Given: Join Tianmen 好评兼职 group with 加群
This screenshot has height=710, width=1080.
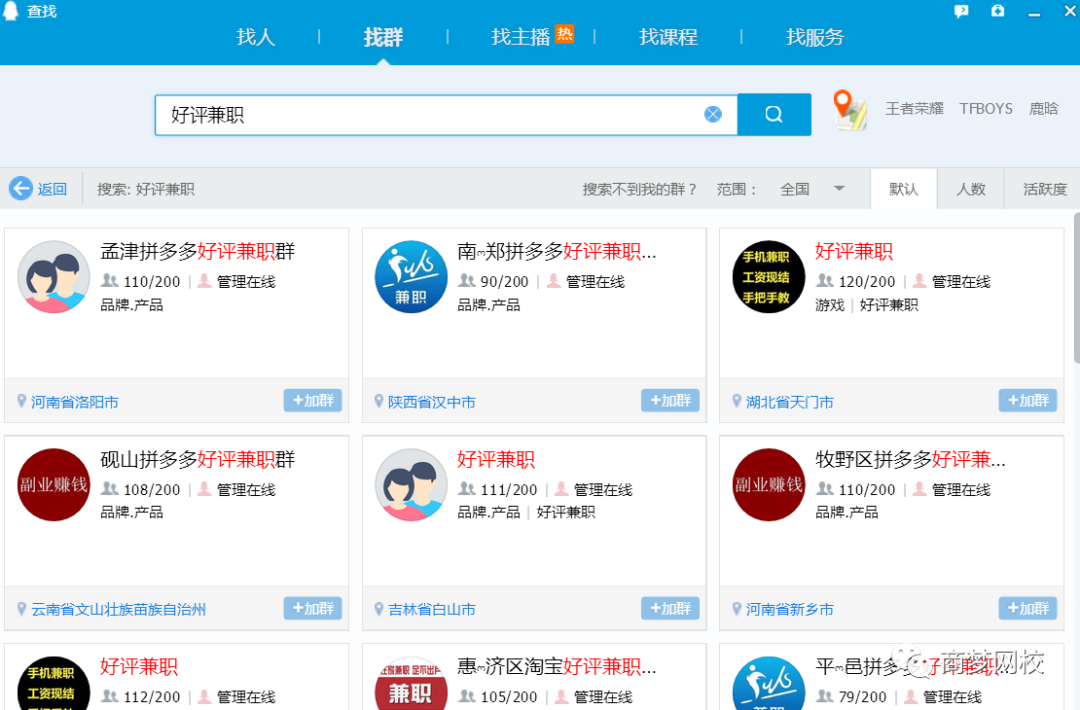Looking at the screenshot, I should 1028,400.
